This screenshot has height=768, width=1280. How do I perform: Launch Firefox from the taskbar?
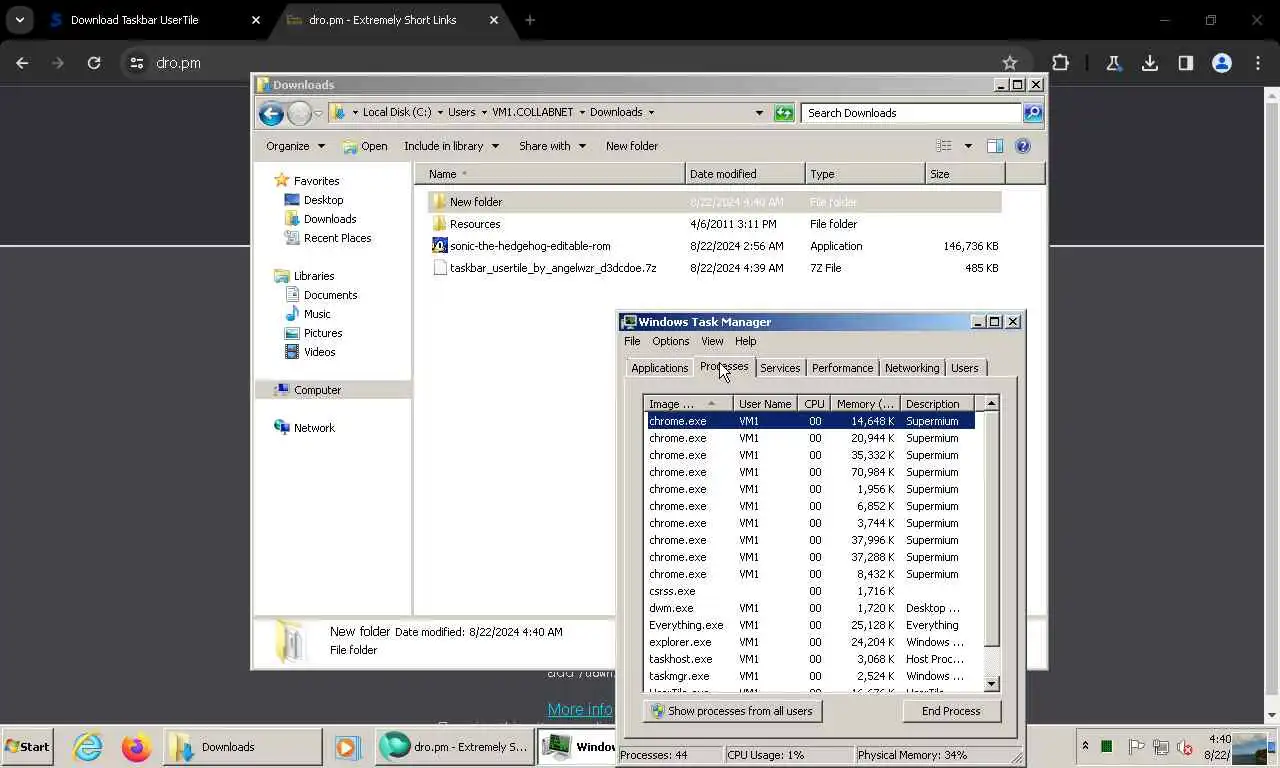tap(137, 747)
